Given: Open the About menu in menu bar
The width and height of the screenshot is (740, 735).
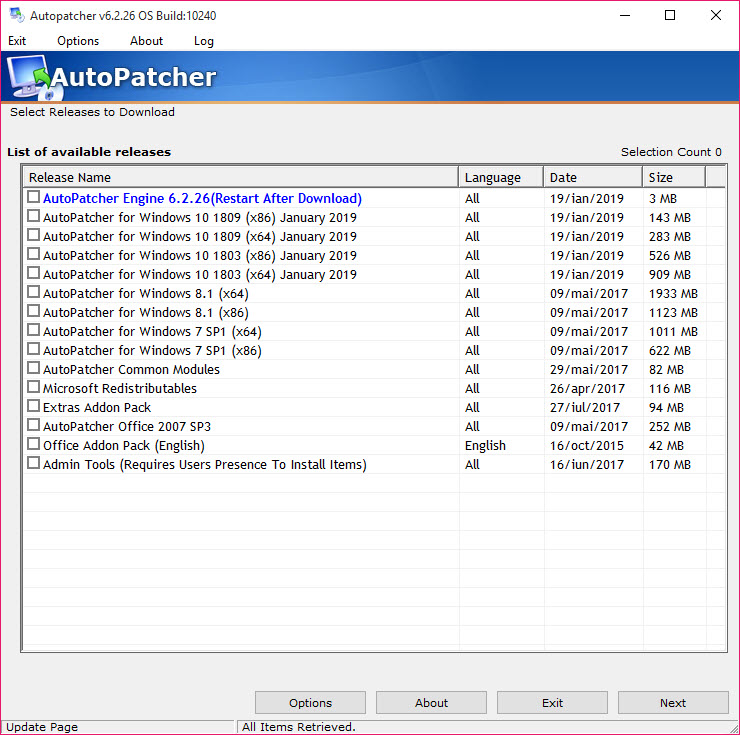Looking at the screenshot, I should (x=146, y=41).
